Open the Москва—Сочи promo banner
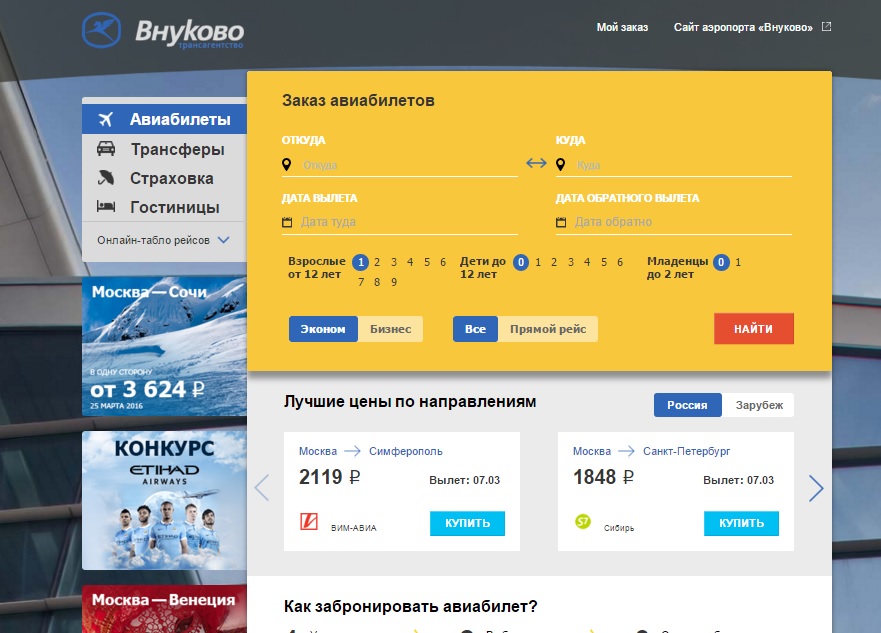 164,345
